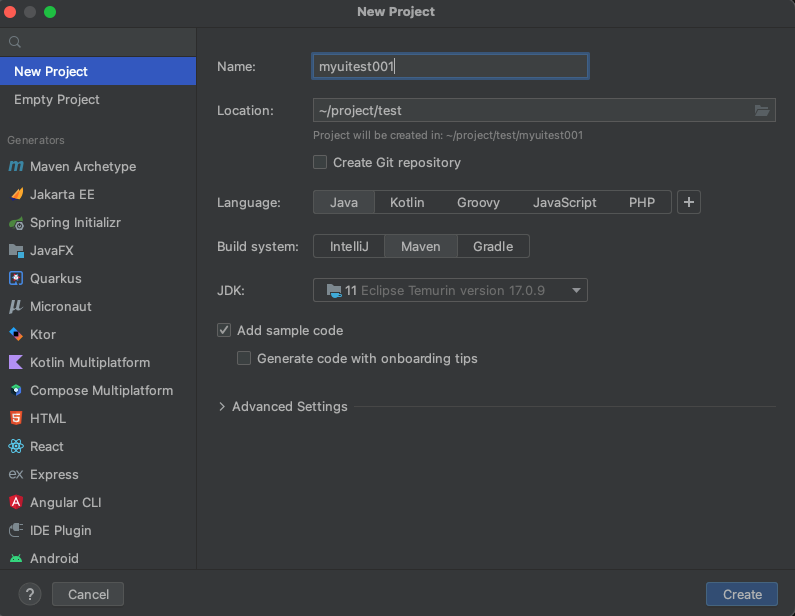Choose the Spring Initializr label in sidebar
This screenshot has width=795, height=616.
click(75, 223)
